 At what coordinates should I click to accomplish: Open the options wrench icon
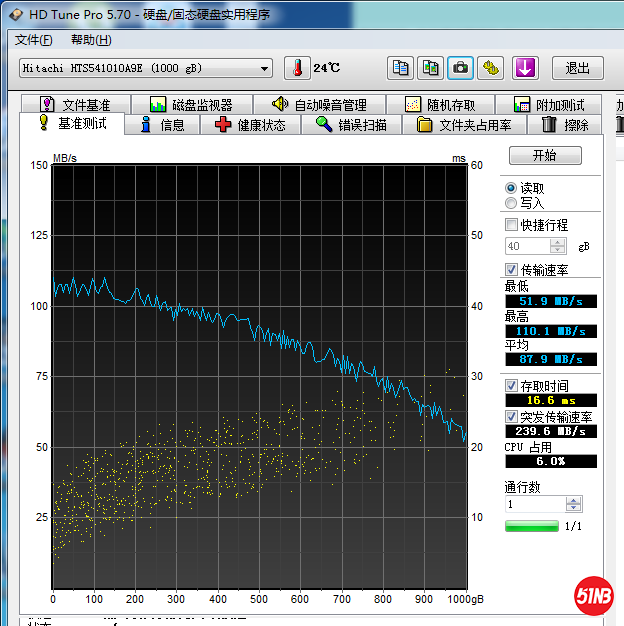[x=490, y=68]
